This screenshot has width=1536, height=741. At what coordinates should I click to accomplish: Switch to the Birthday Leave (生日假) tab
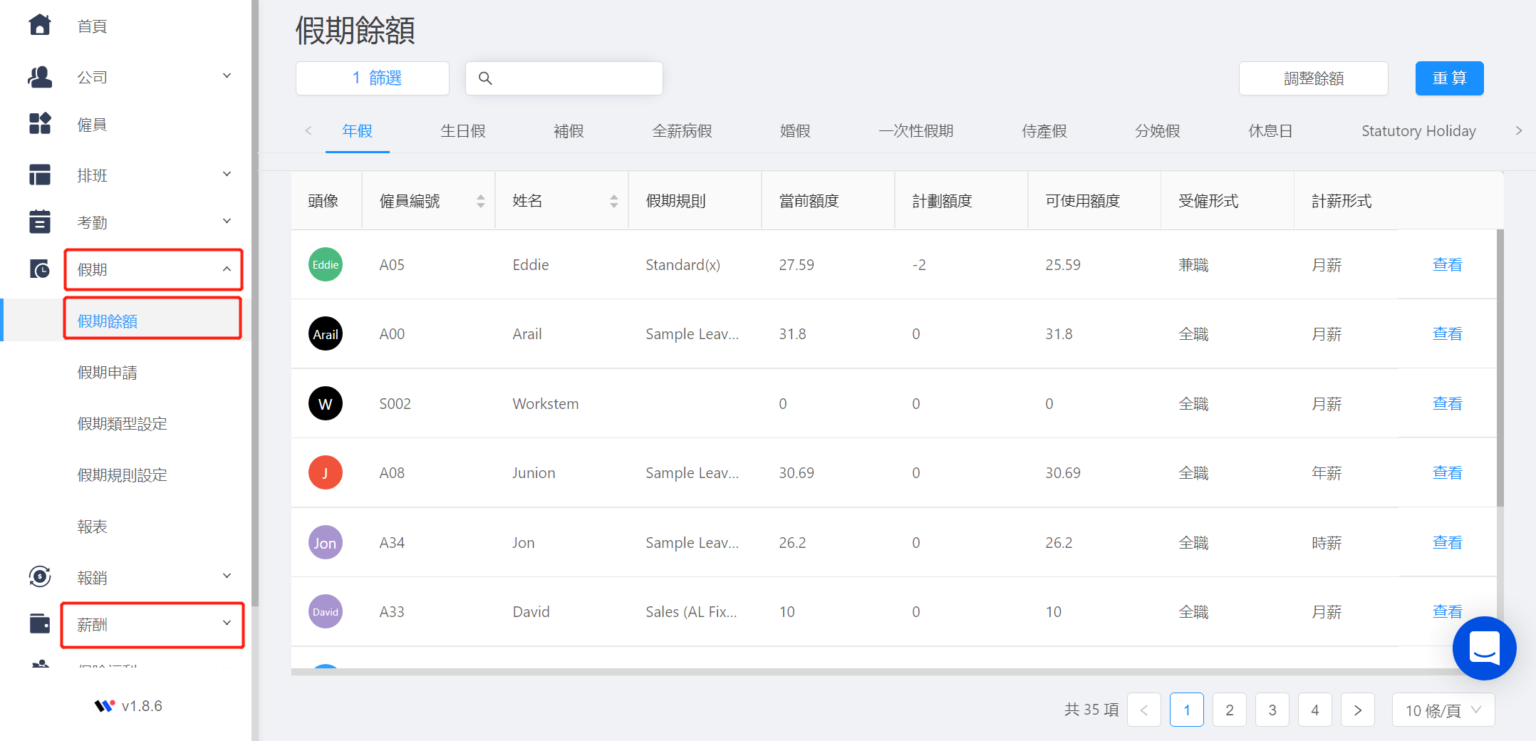(463, 131)
